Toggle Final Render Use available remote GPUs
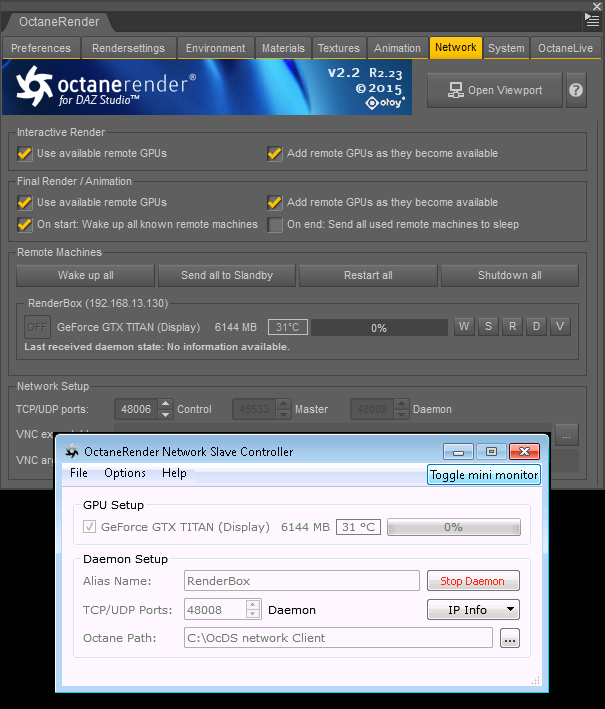The width and height of the screenshot is (605, 709). pyautogui.click(x=24, y=203)
